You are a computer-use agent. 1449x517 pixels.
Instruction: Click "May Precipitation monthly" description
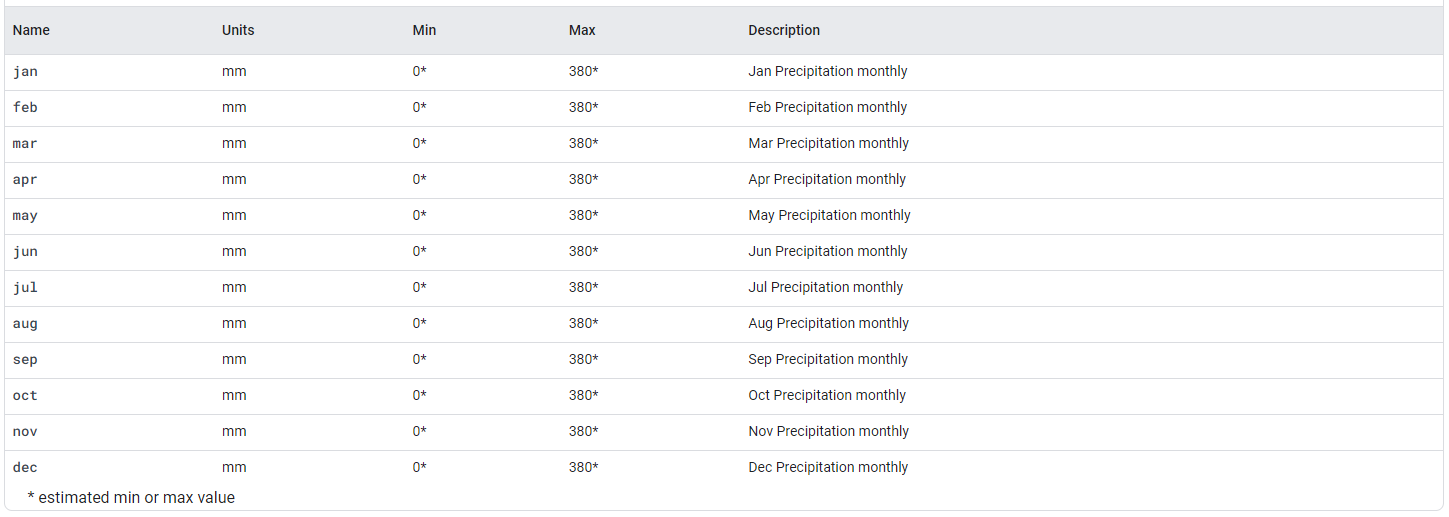[x=829, y=215]
